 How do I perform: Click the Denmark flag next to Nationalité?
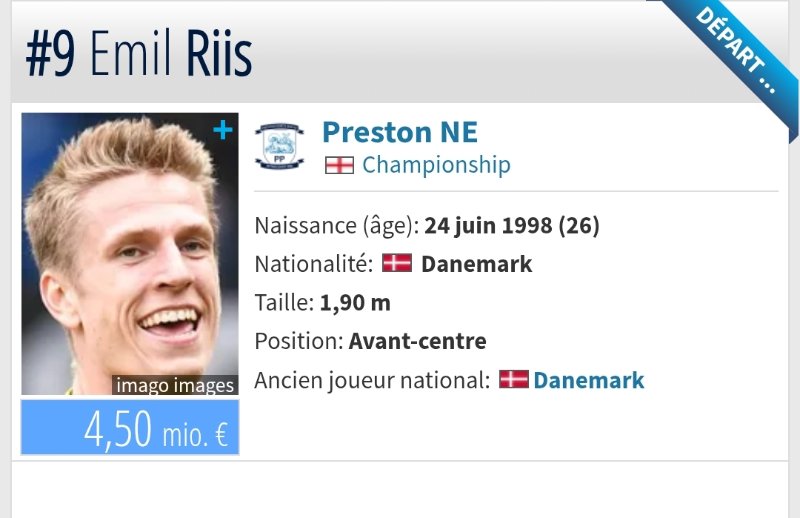[397, 264]
